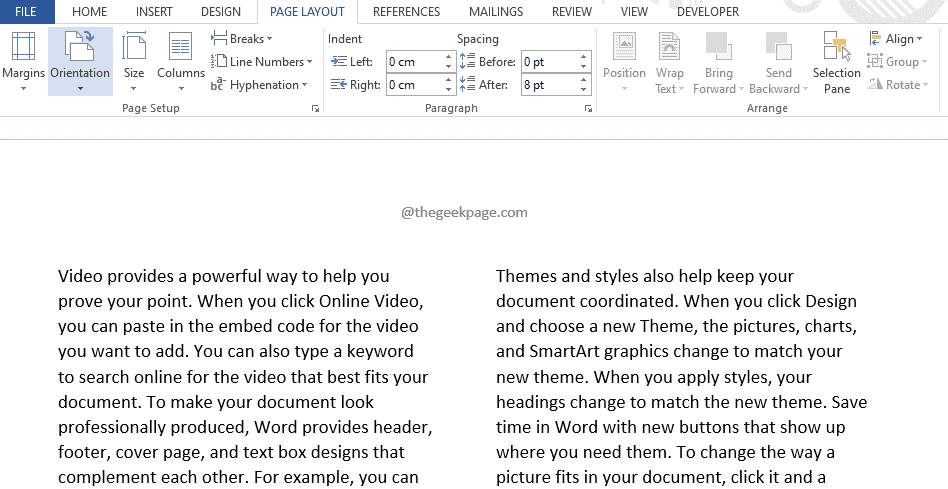
Task: Open the Selection Pane
Action: [x=836, y=62]
